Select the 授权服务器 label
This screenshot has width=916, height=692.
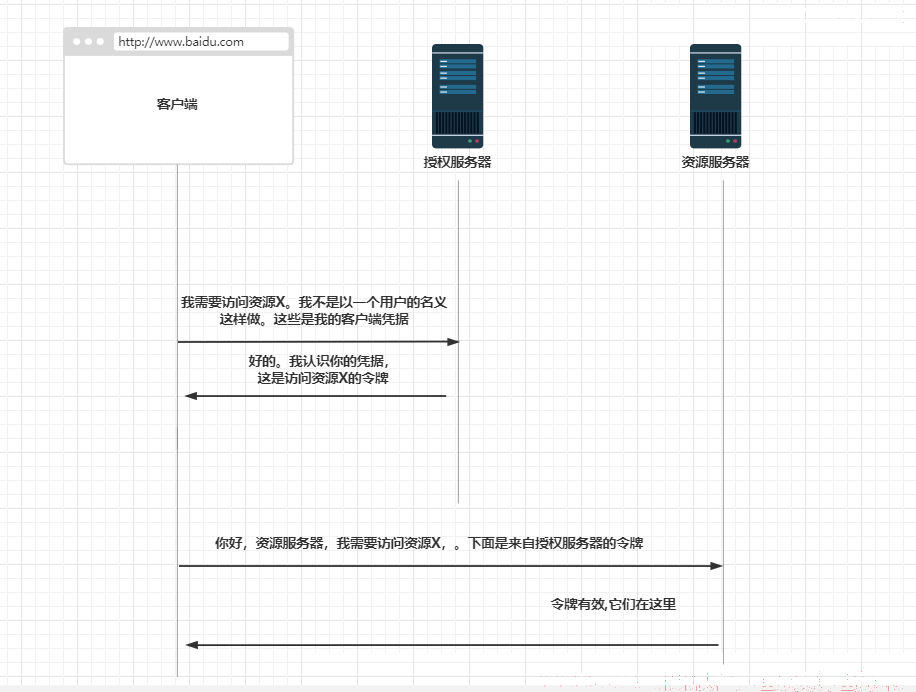point(457,162)
